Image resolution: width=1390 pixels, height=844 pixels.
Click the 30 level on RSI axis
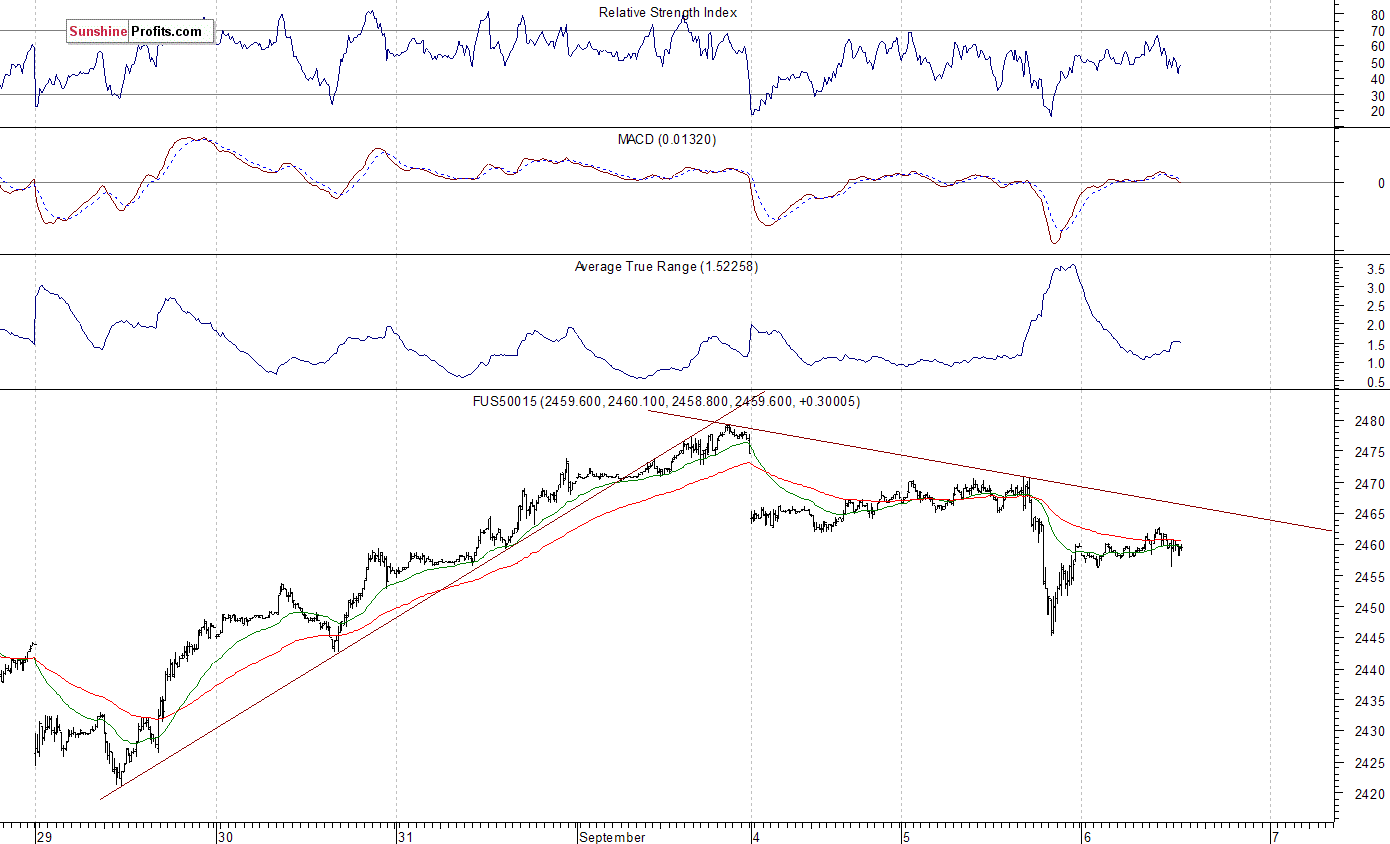[x=1378, y=95]
